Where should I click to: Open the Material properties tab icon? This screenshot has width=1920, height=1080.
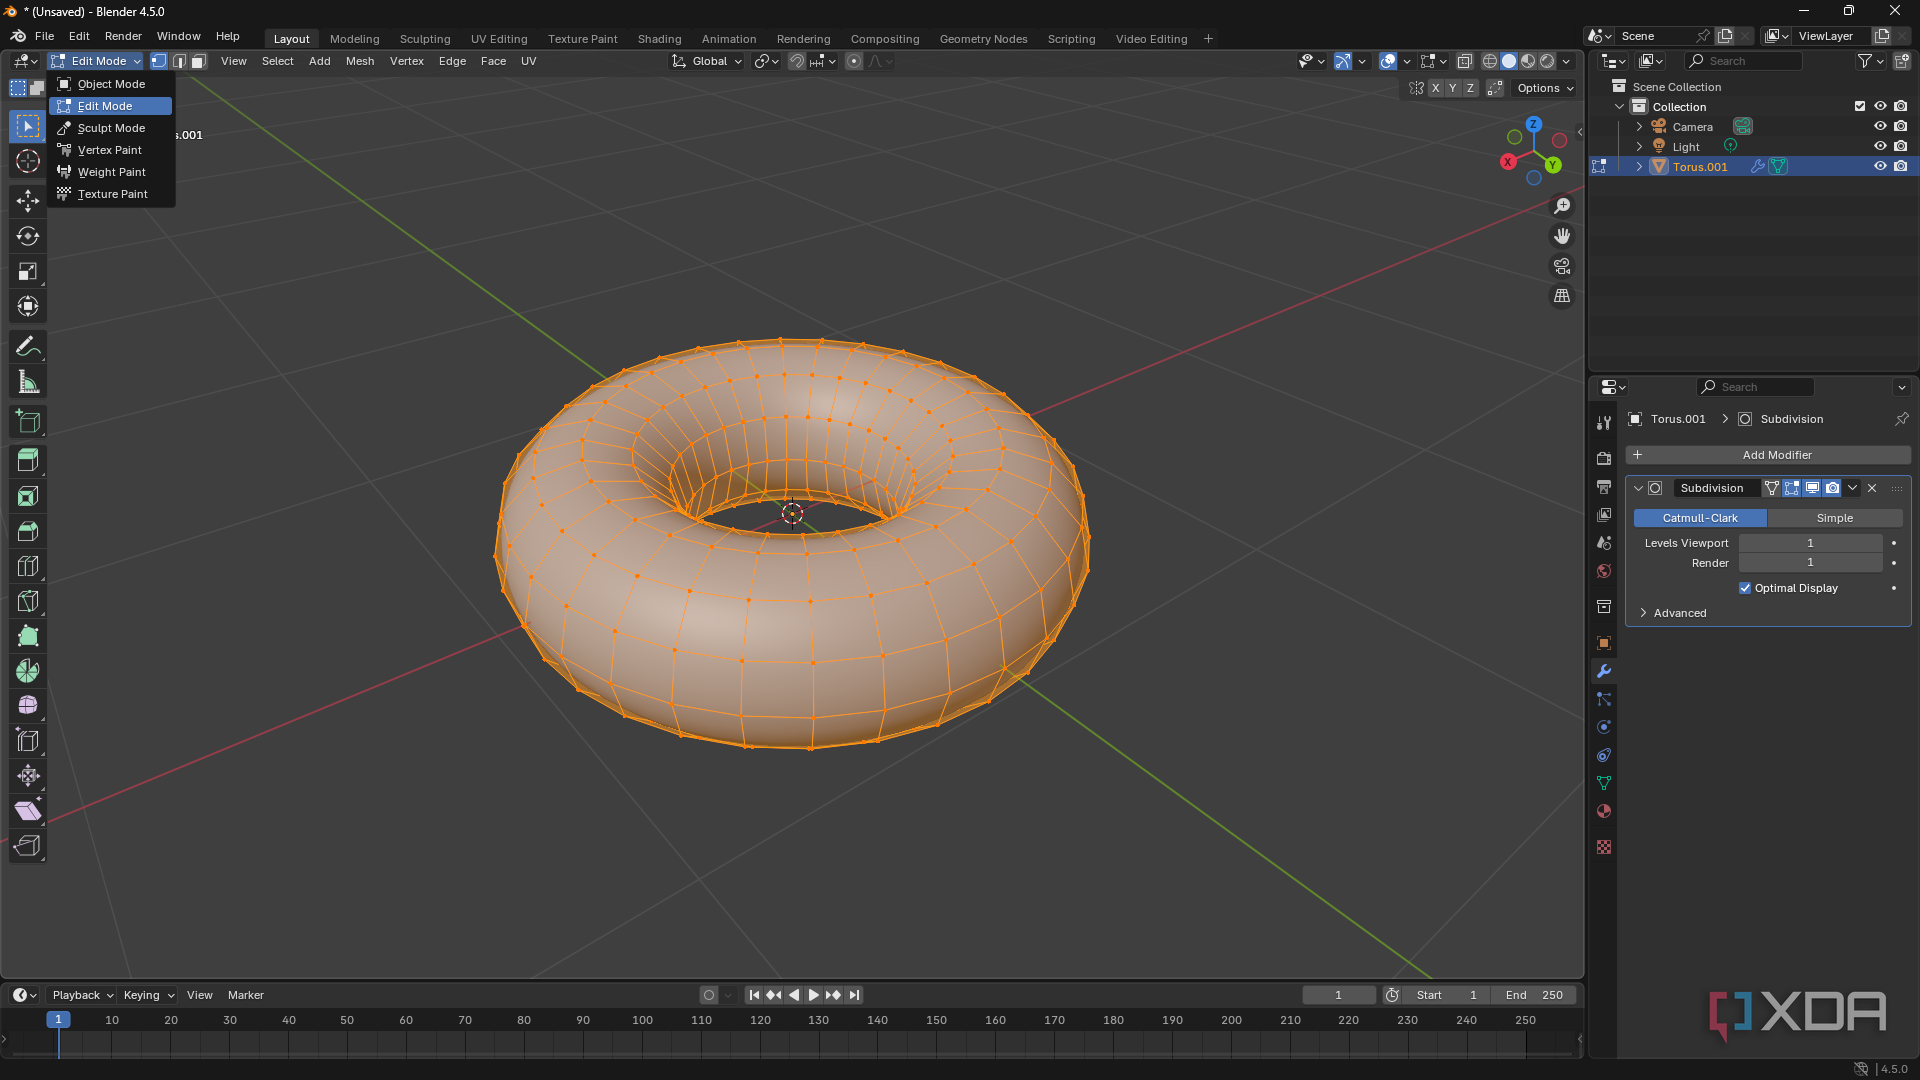tap(1604, 811)
